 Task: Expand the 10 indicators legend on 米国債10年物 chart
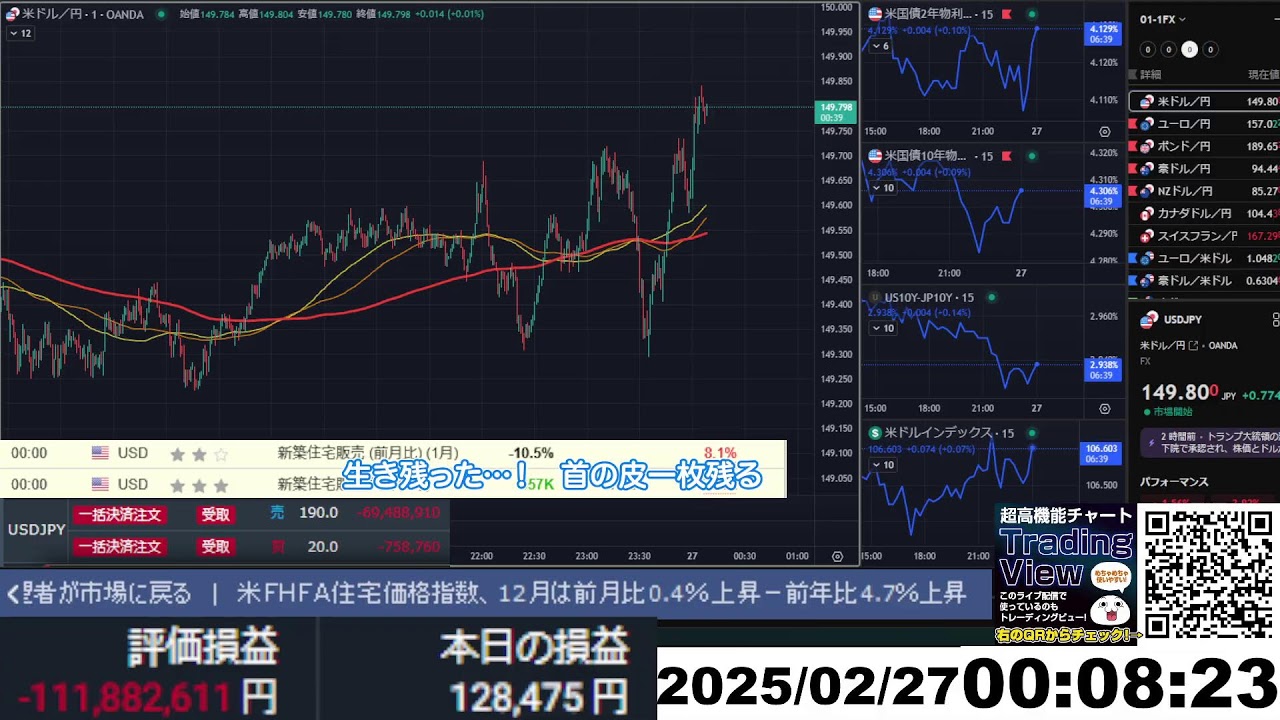point(881,187)
